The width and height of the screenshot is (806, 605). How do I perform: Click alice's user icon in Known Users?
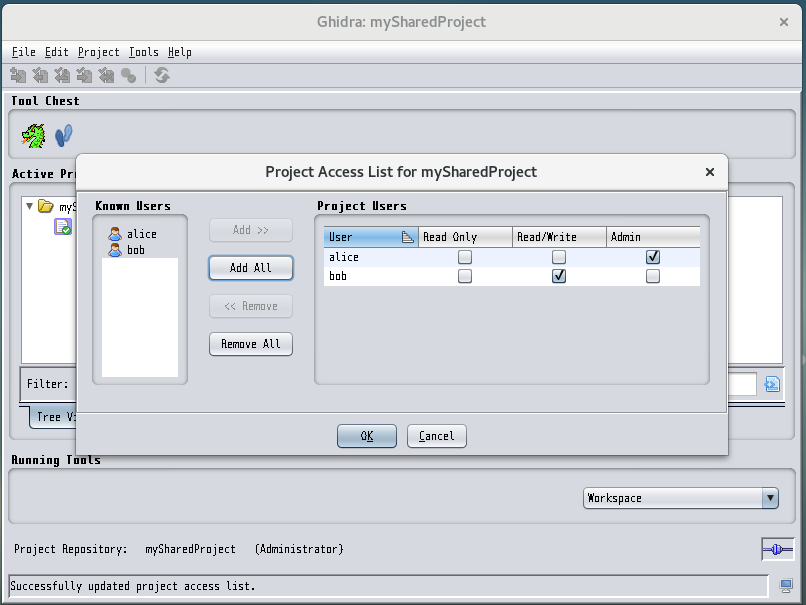click(115, 234)
